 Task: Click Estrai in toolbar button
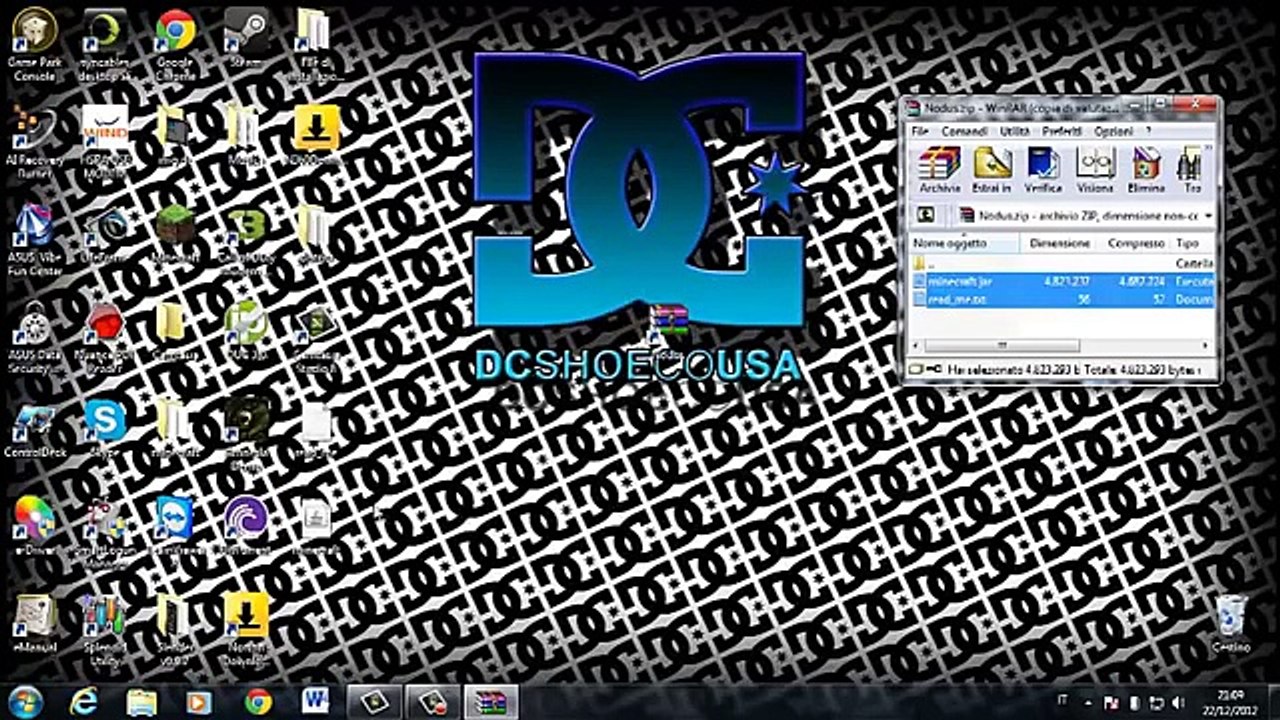(992, 170)
